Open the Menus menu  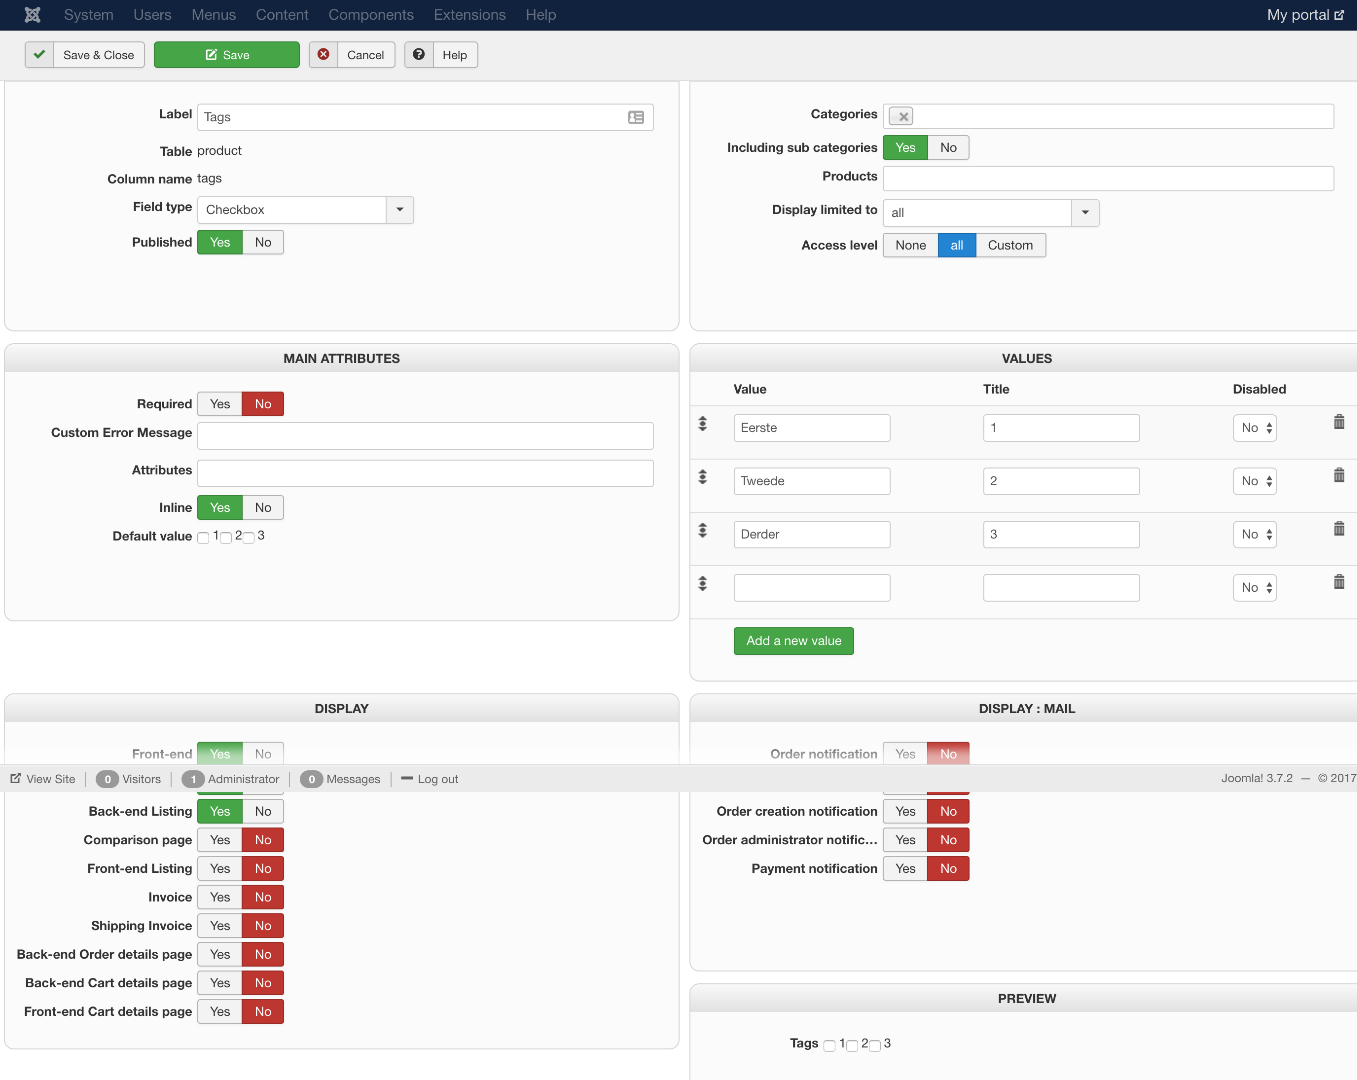[214, 15]
